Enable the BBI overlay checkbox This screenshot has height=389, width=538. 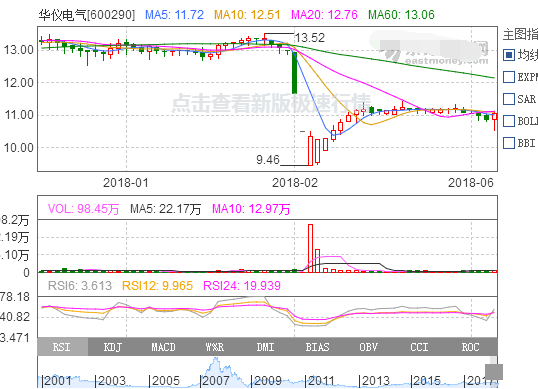click(x=509, y=143)
